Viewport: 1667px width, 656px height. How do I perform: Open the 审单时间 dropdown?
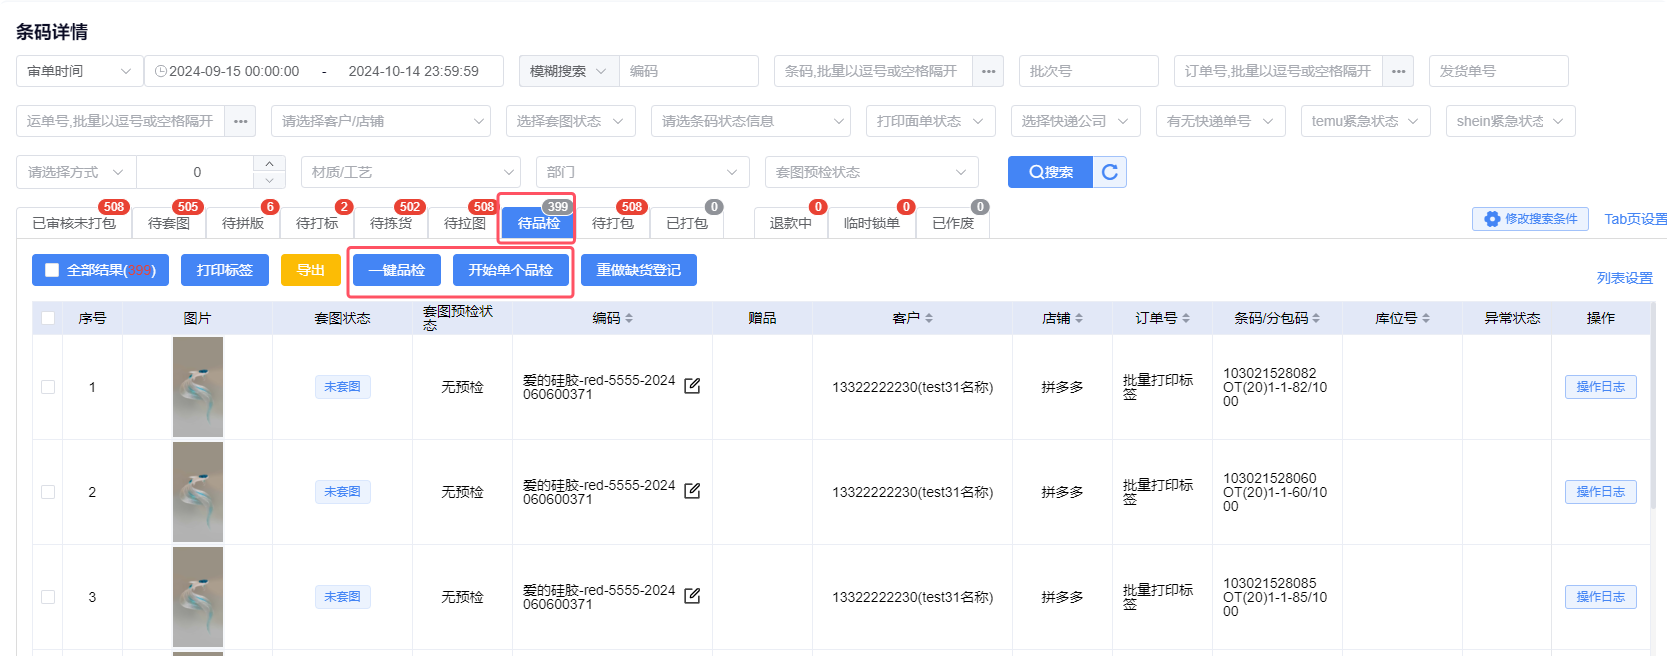(x=80, y=71)
